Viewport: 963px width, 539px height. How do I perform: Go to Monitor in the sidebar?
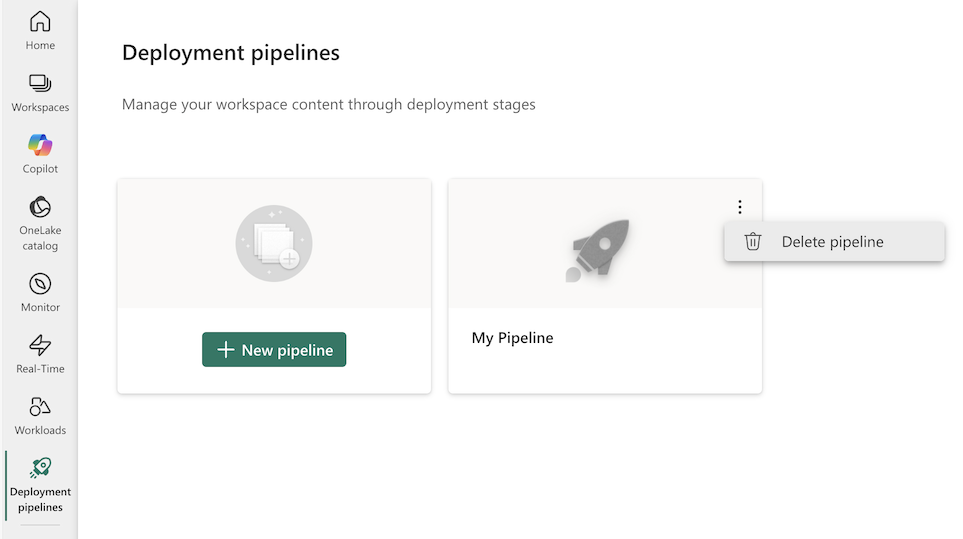click(x=40, y=284)
